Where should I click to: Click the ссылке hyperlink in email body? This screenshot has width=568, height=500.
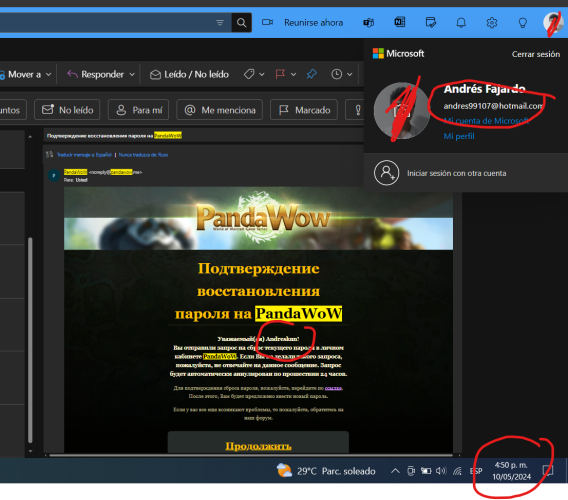click(333, 388)
